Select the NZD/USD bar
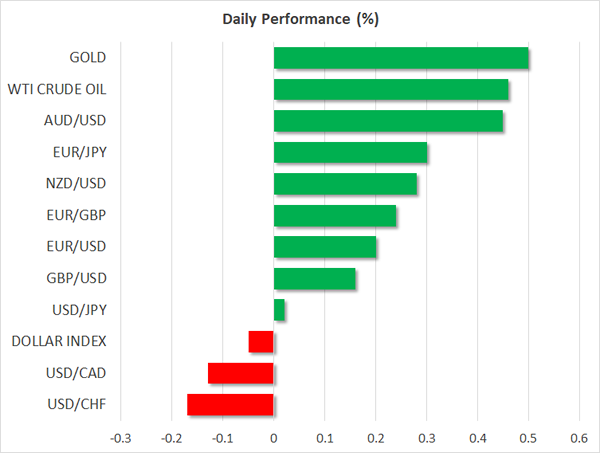The image size is (600, 453). pyautogui.click(x=345, y=184)
